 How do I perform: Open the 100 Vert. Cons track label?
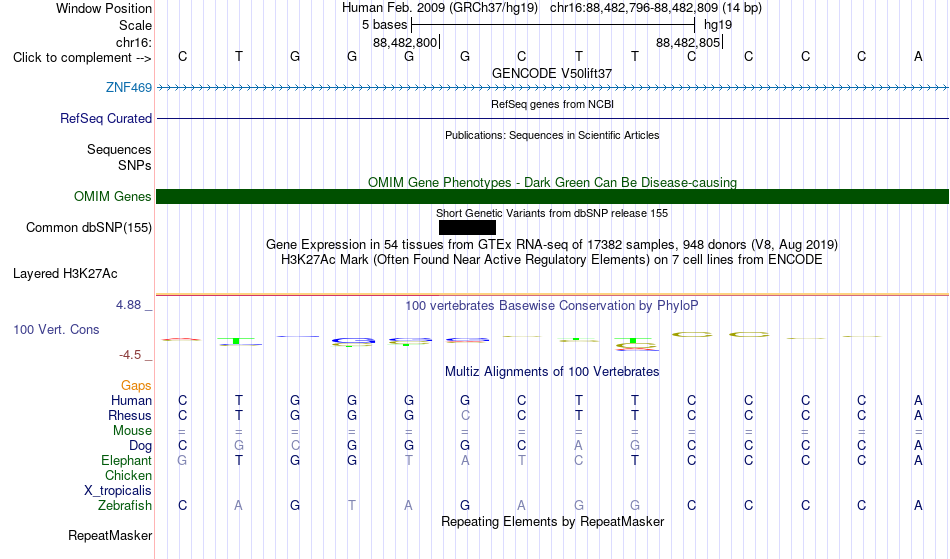pos(56,329)
